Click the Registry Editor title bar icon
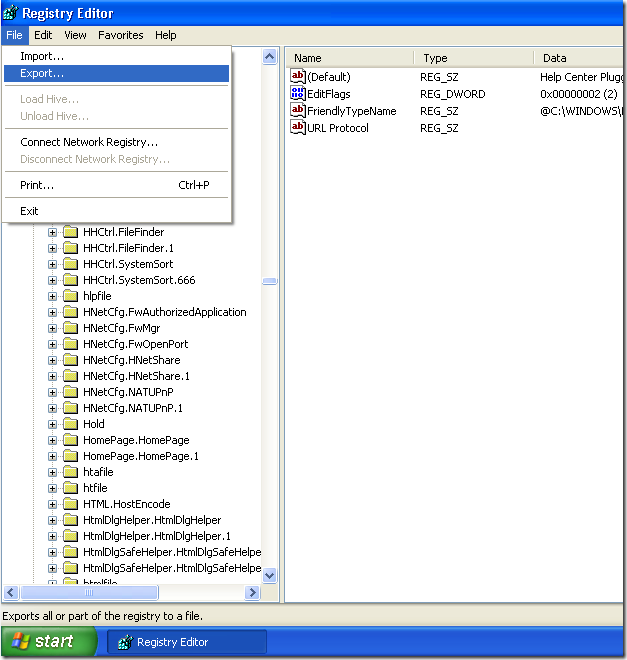Viewport: 627px width, 660px height. pyautogui.click(x=11, y=13)
